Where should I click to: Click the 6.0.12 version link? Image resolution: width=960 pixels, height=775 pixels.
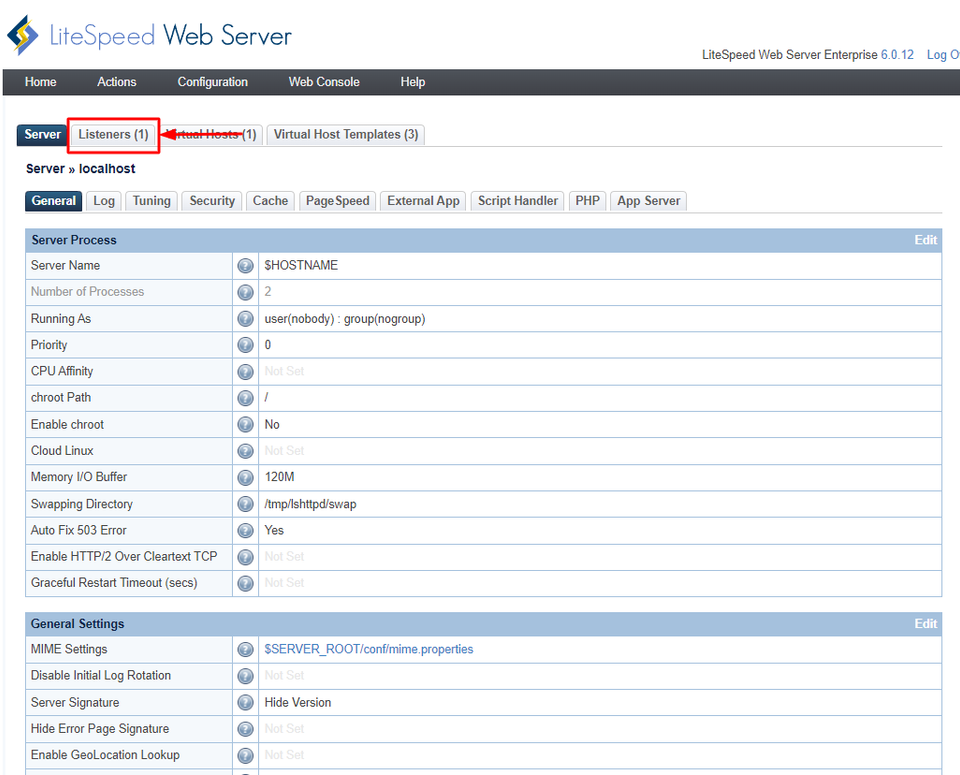coord(897,55)
